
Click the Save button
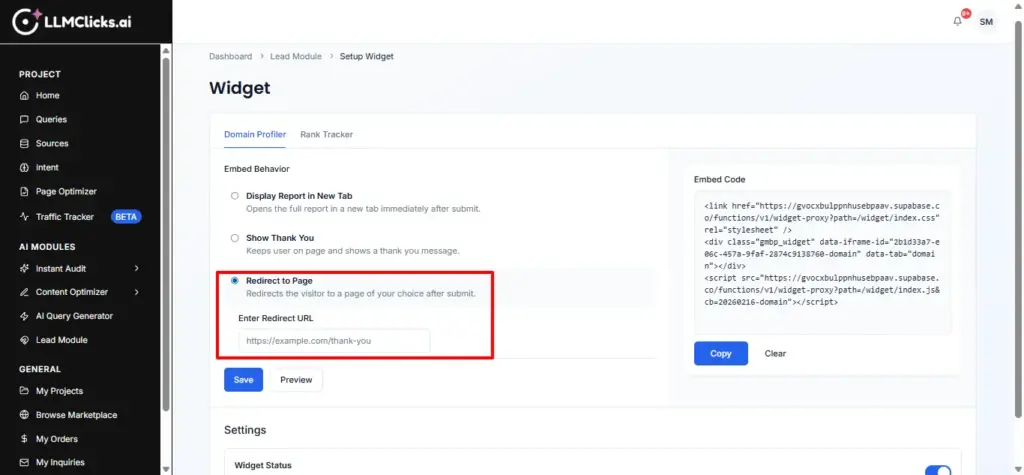pyautogui.click(x=243, y=380)
